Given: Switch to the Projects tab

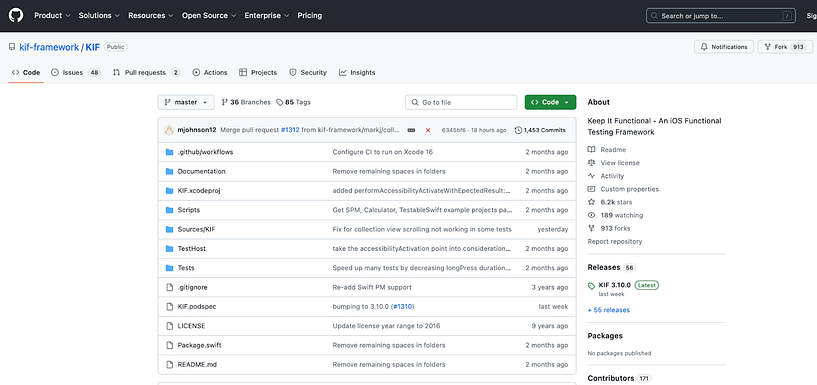Looking at the screenshot, I should coord(258,72).
